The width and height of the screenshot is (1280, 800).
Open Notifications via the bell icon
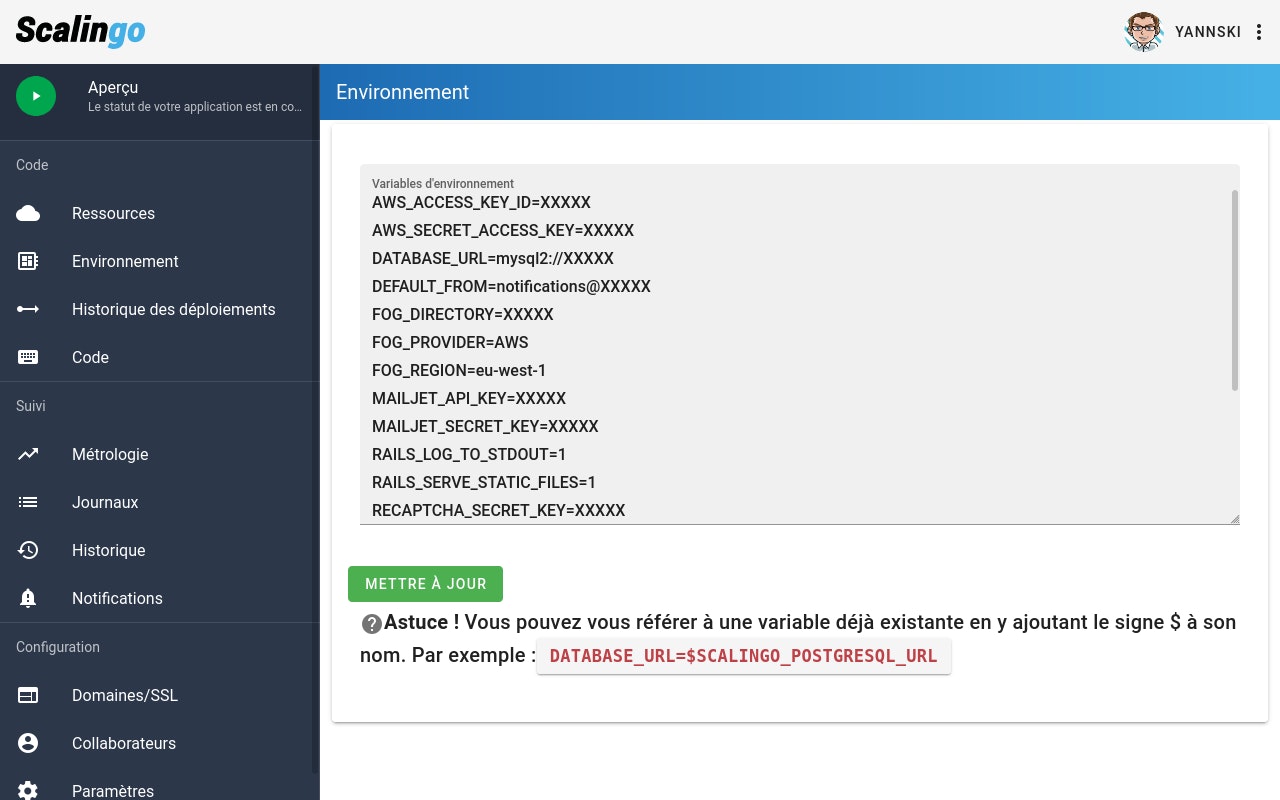28,598
